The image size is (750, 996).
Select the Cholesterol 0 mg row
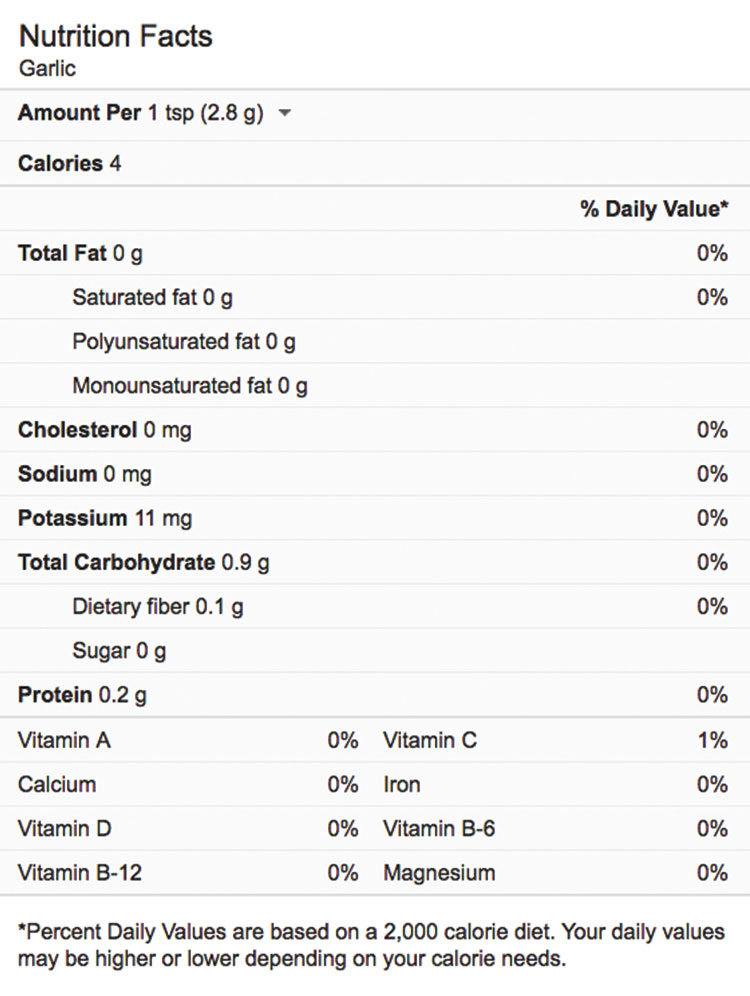click(x=104, y=430)
